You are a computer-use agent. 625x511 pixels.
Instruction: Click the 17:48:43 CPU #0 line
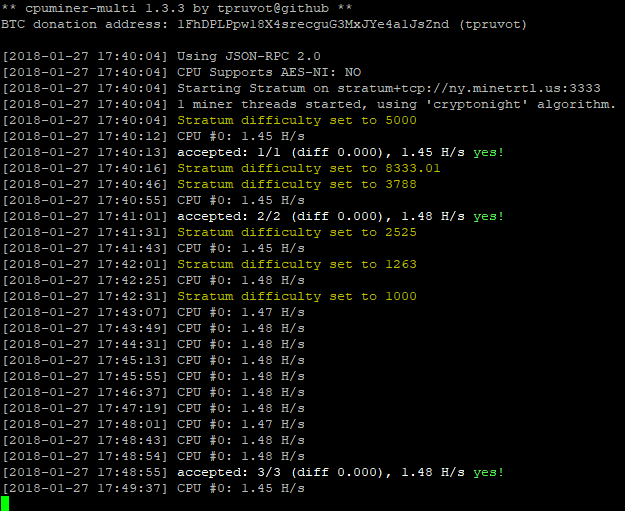[153, 440]
